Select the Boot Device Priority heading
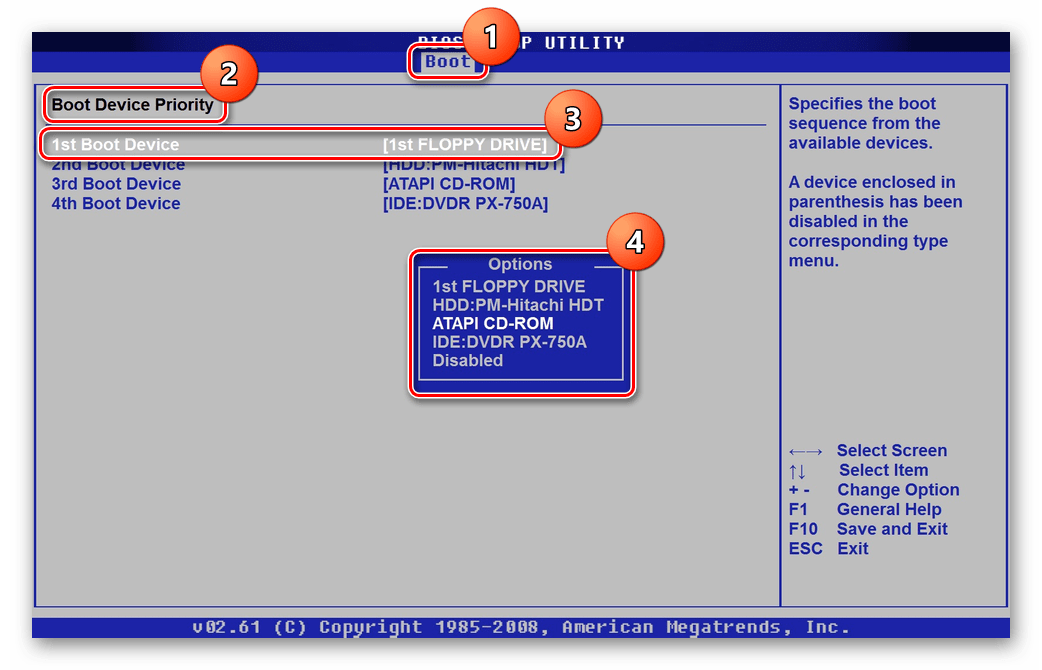The height and width of the screenshot is (670, 1042). click(x=133, y=105)
